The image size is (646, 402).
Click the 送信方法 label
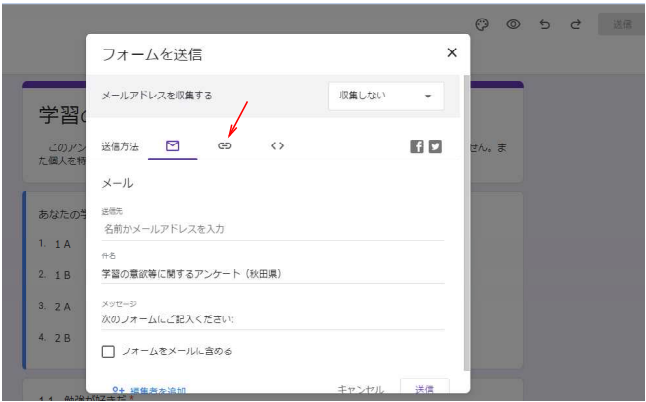[x=120, y=147]
